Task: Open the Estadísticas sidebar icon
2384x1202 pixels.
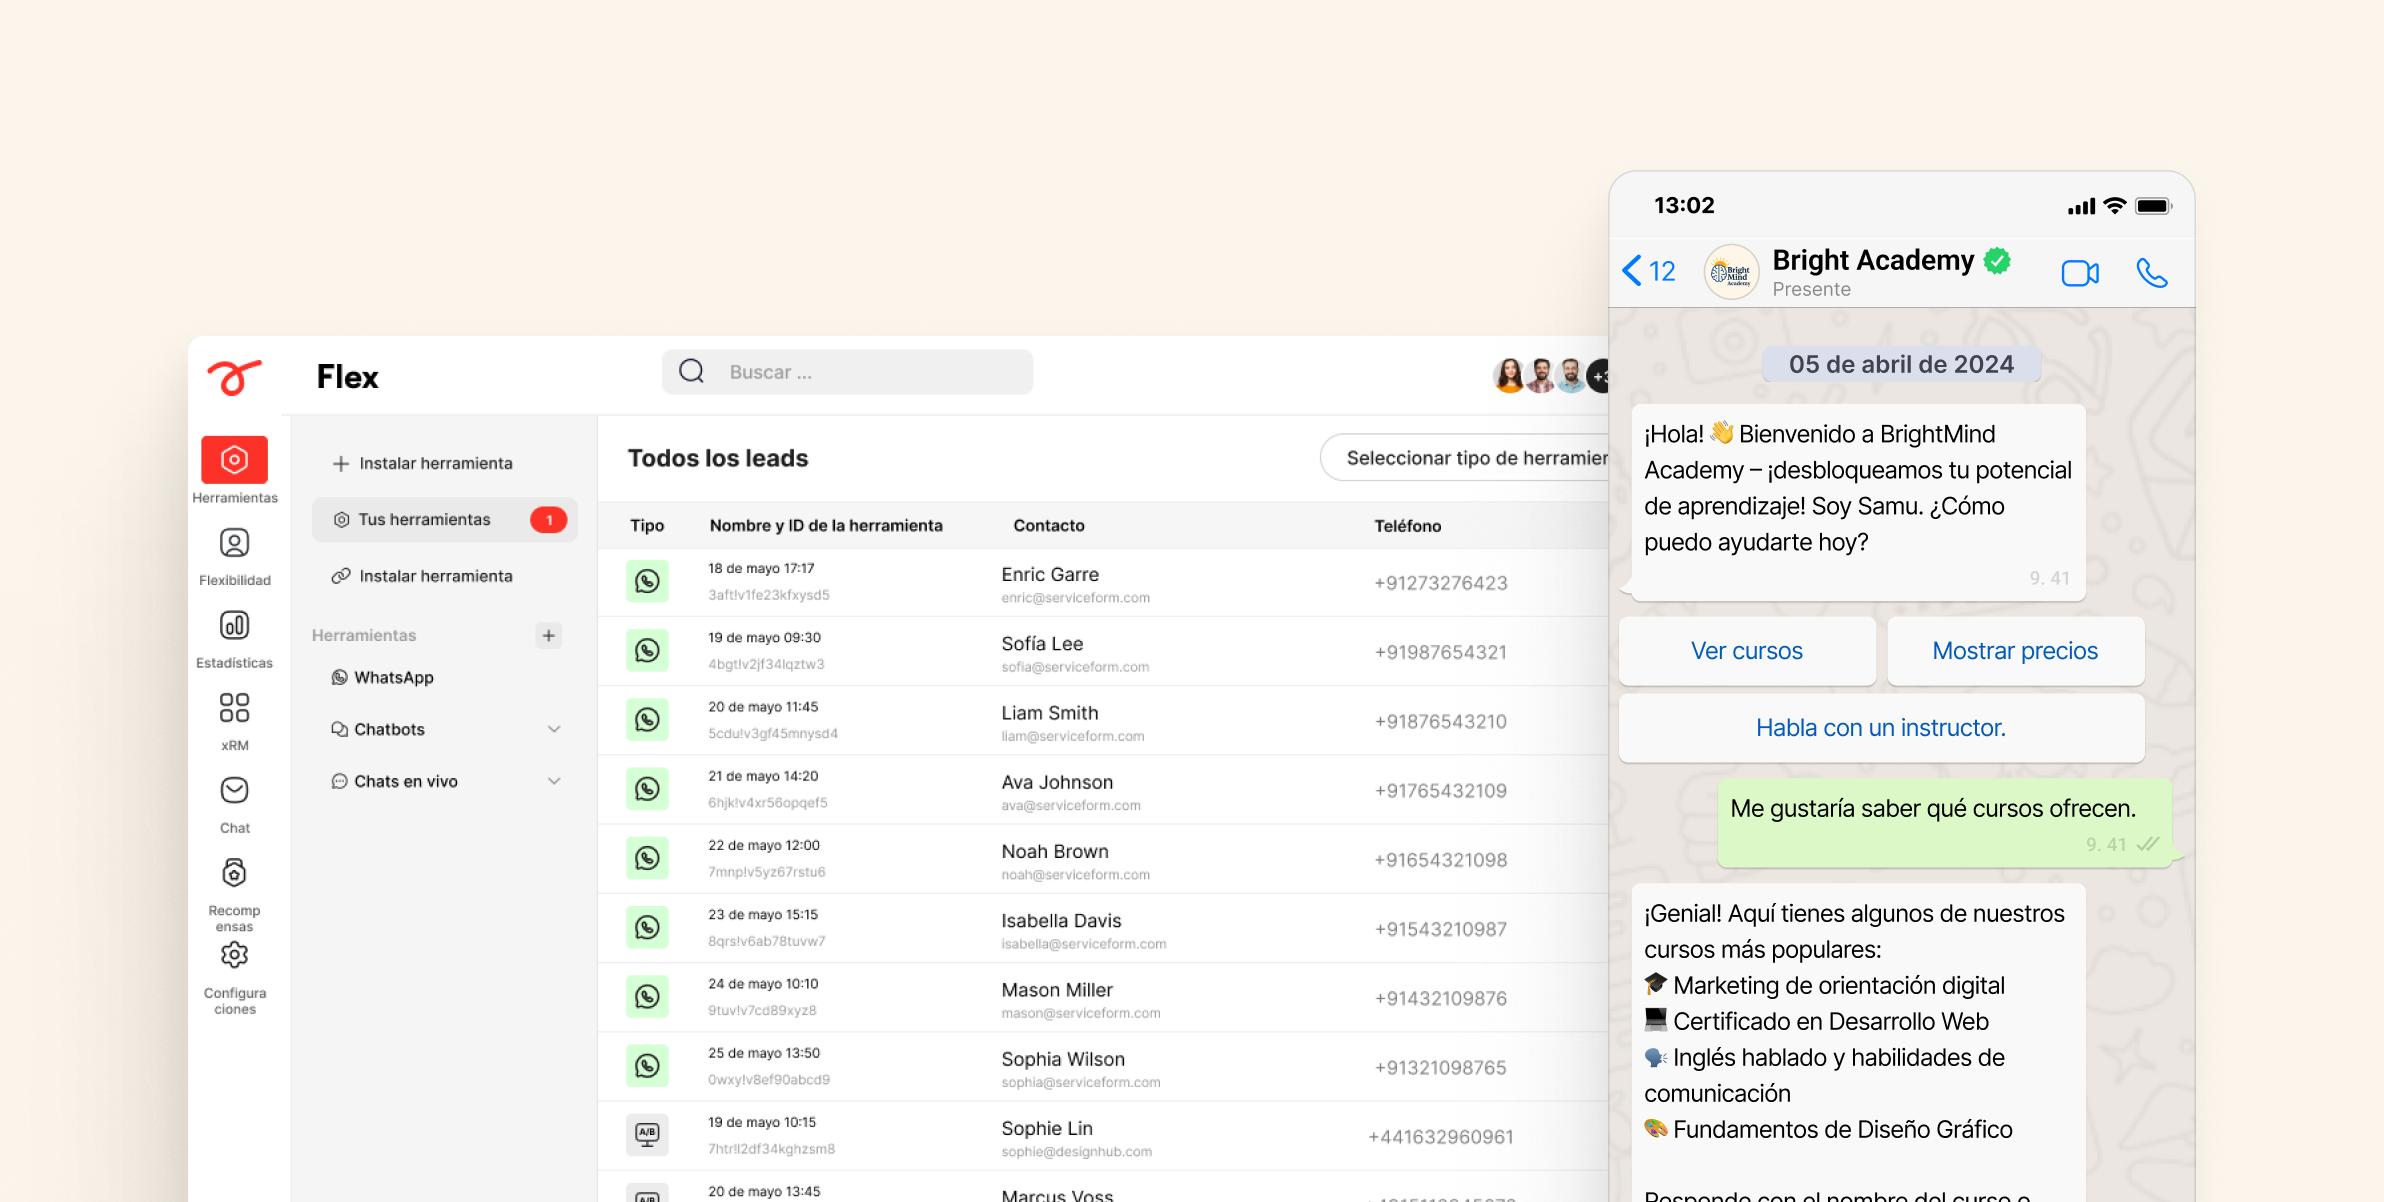Action: click(x=234, y=626)
